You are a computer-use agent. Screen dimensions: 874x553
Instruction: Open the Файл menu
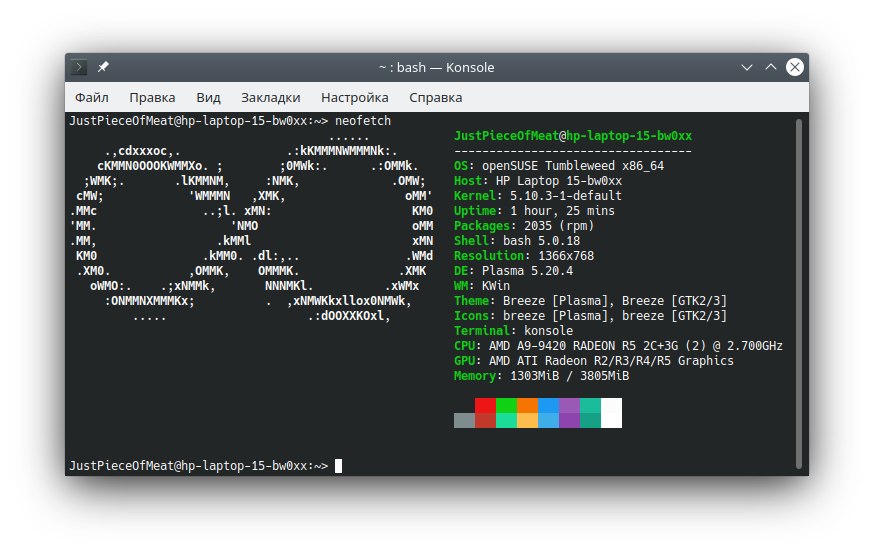point(92,98)
